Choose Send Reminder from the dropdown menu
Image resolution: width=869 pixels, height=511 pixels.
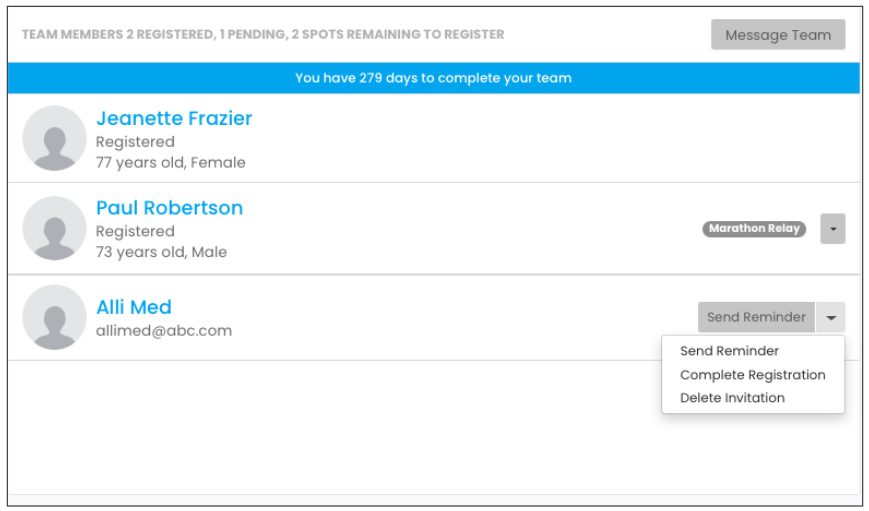[729, 351]
